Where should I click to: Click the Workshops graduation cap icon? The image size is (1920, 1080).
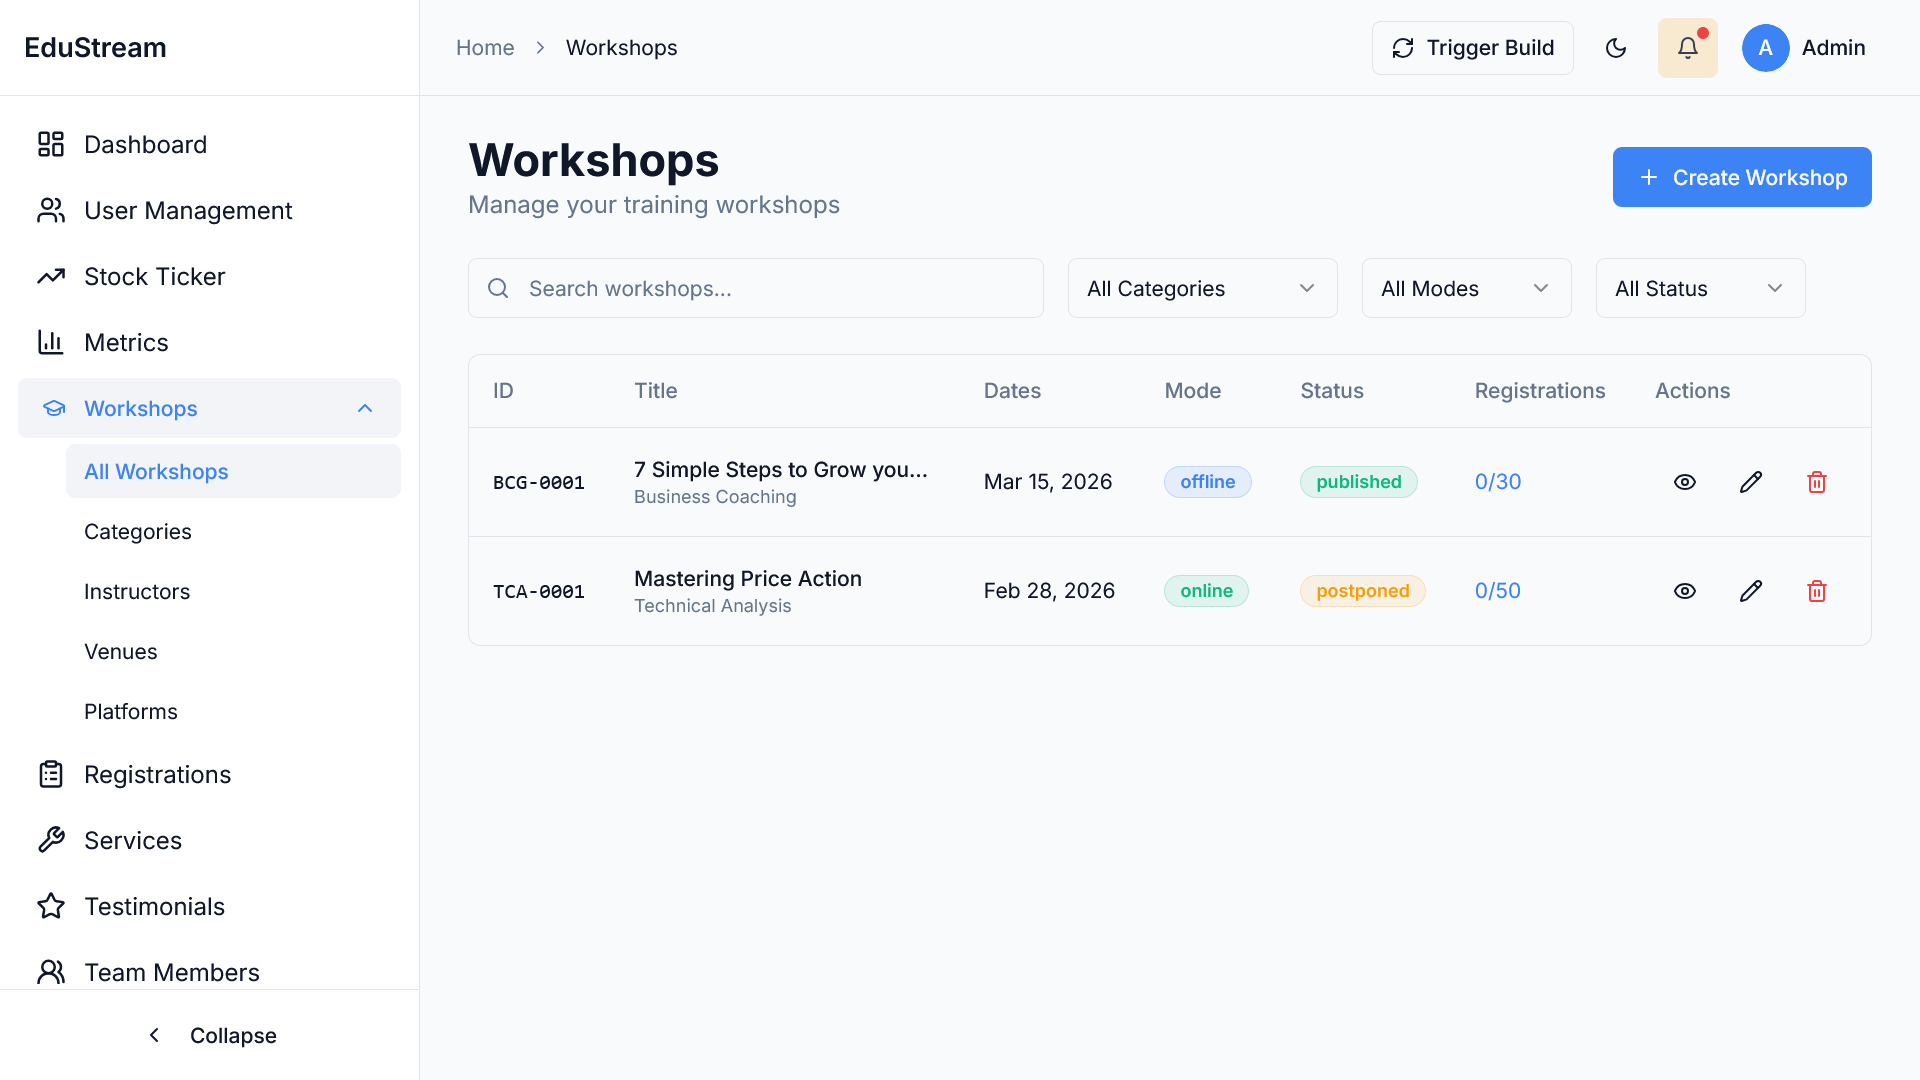click(54, 408)
